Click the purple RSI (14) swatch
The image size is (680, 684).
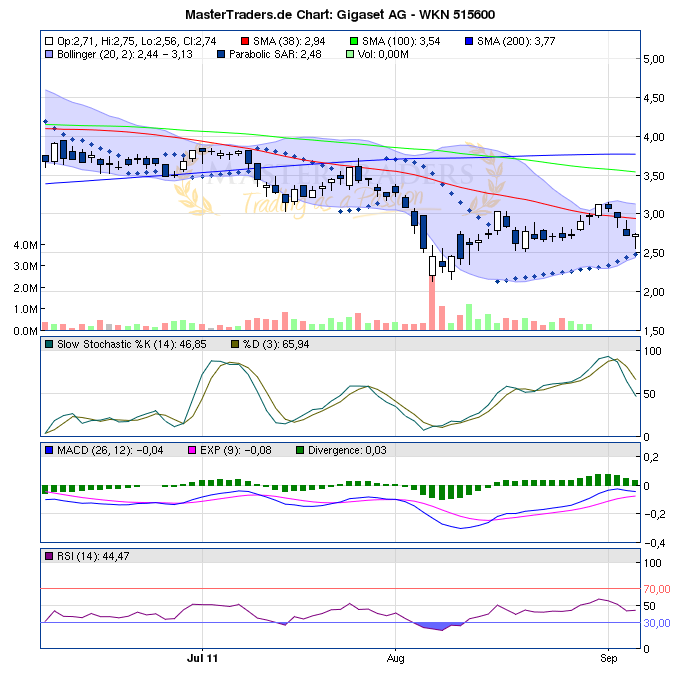click(49, 556)
